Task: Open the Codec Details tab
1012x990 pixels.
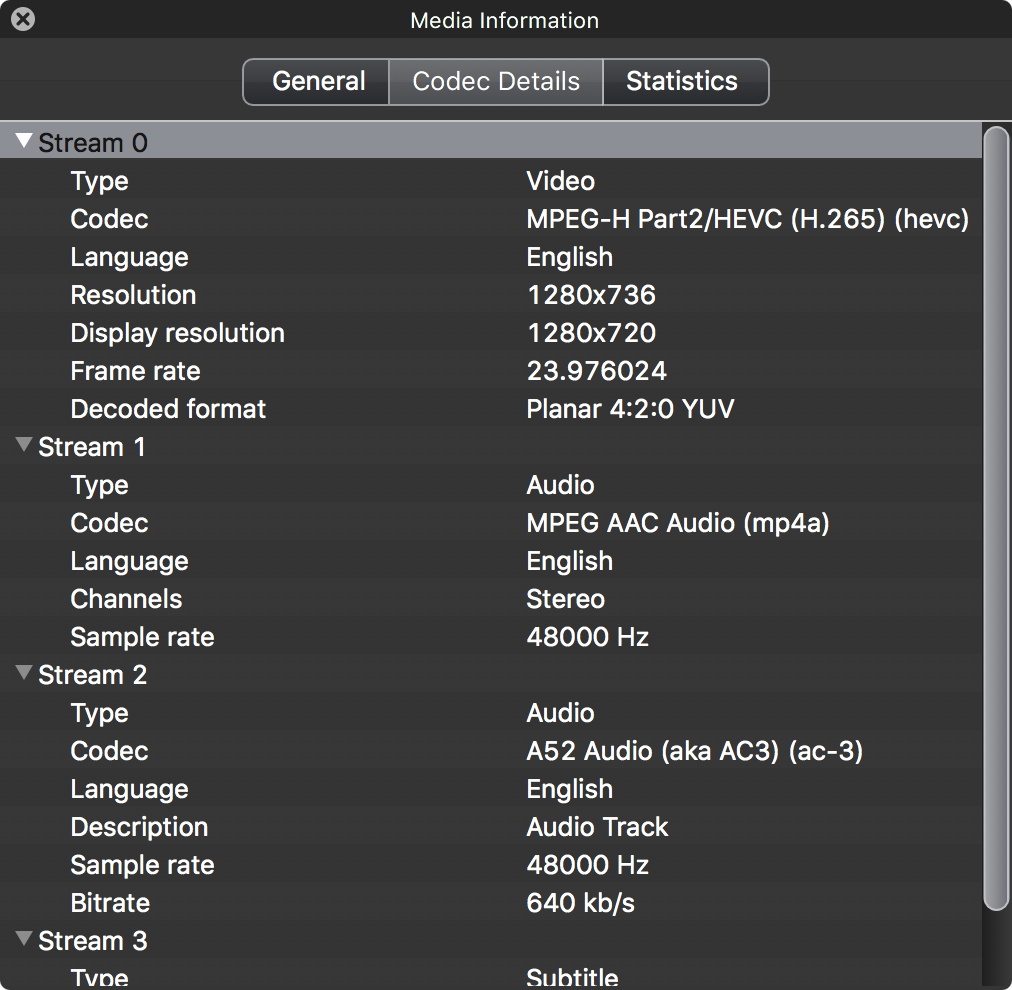Action: (x=496, y=81)
